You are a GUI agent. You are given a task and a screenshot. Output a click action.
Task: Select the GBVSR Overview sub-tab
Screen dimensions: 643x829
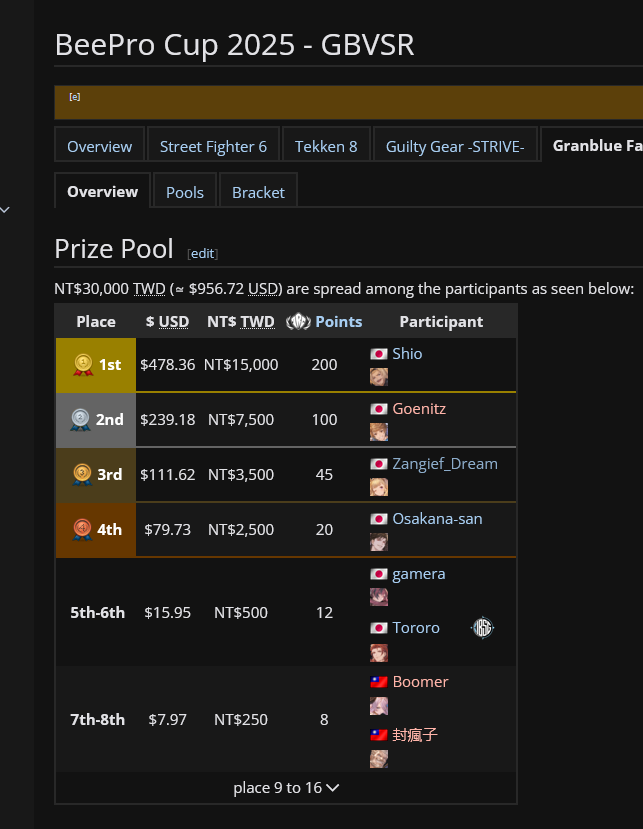[103, 191]
